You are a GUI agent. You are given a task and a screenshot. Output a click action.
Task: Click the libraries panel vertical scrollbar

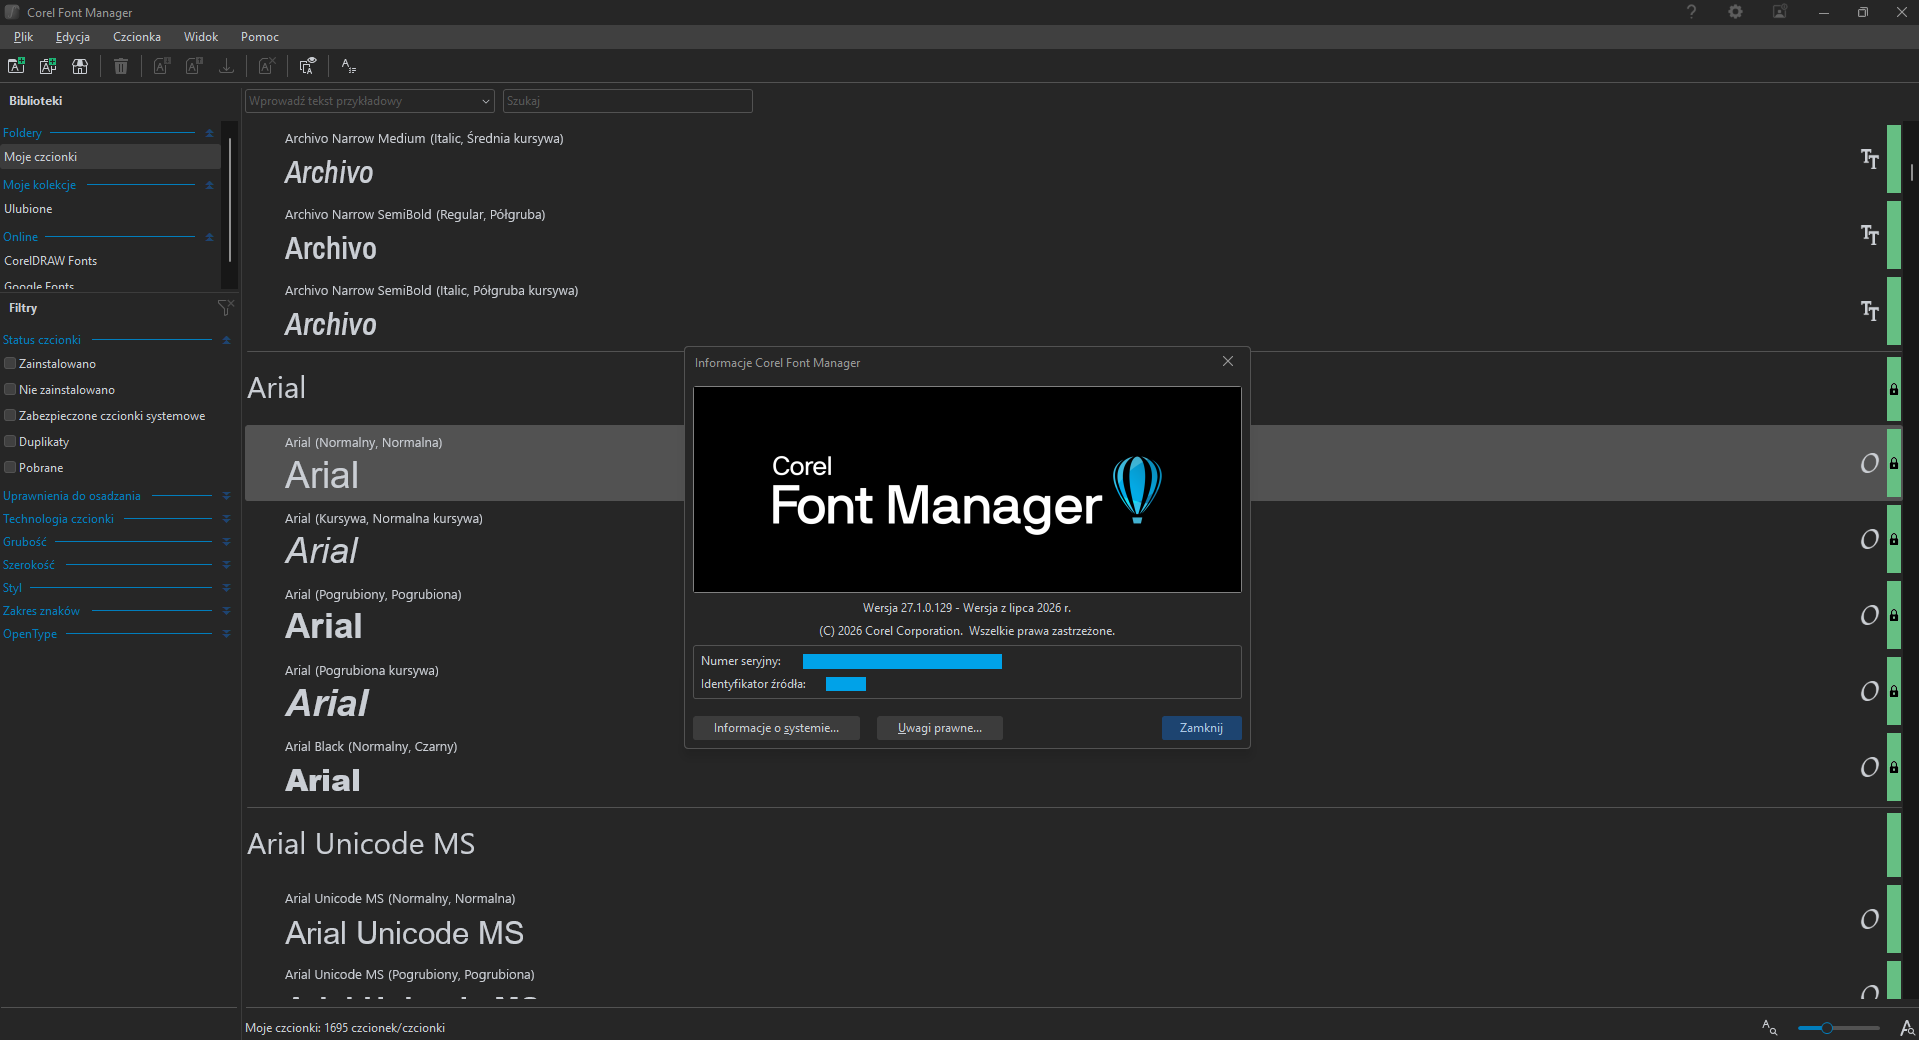click(x=230, y=200)
